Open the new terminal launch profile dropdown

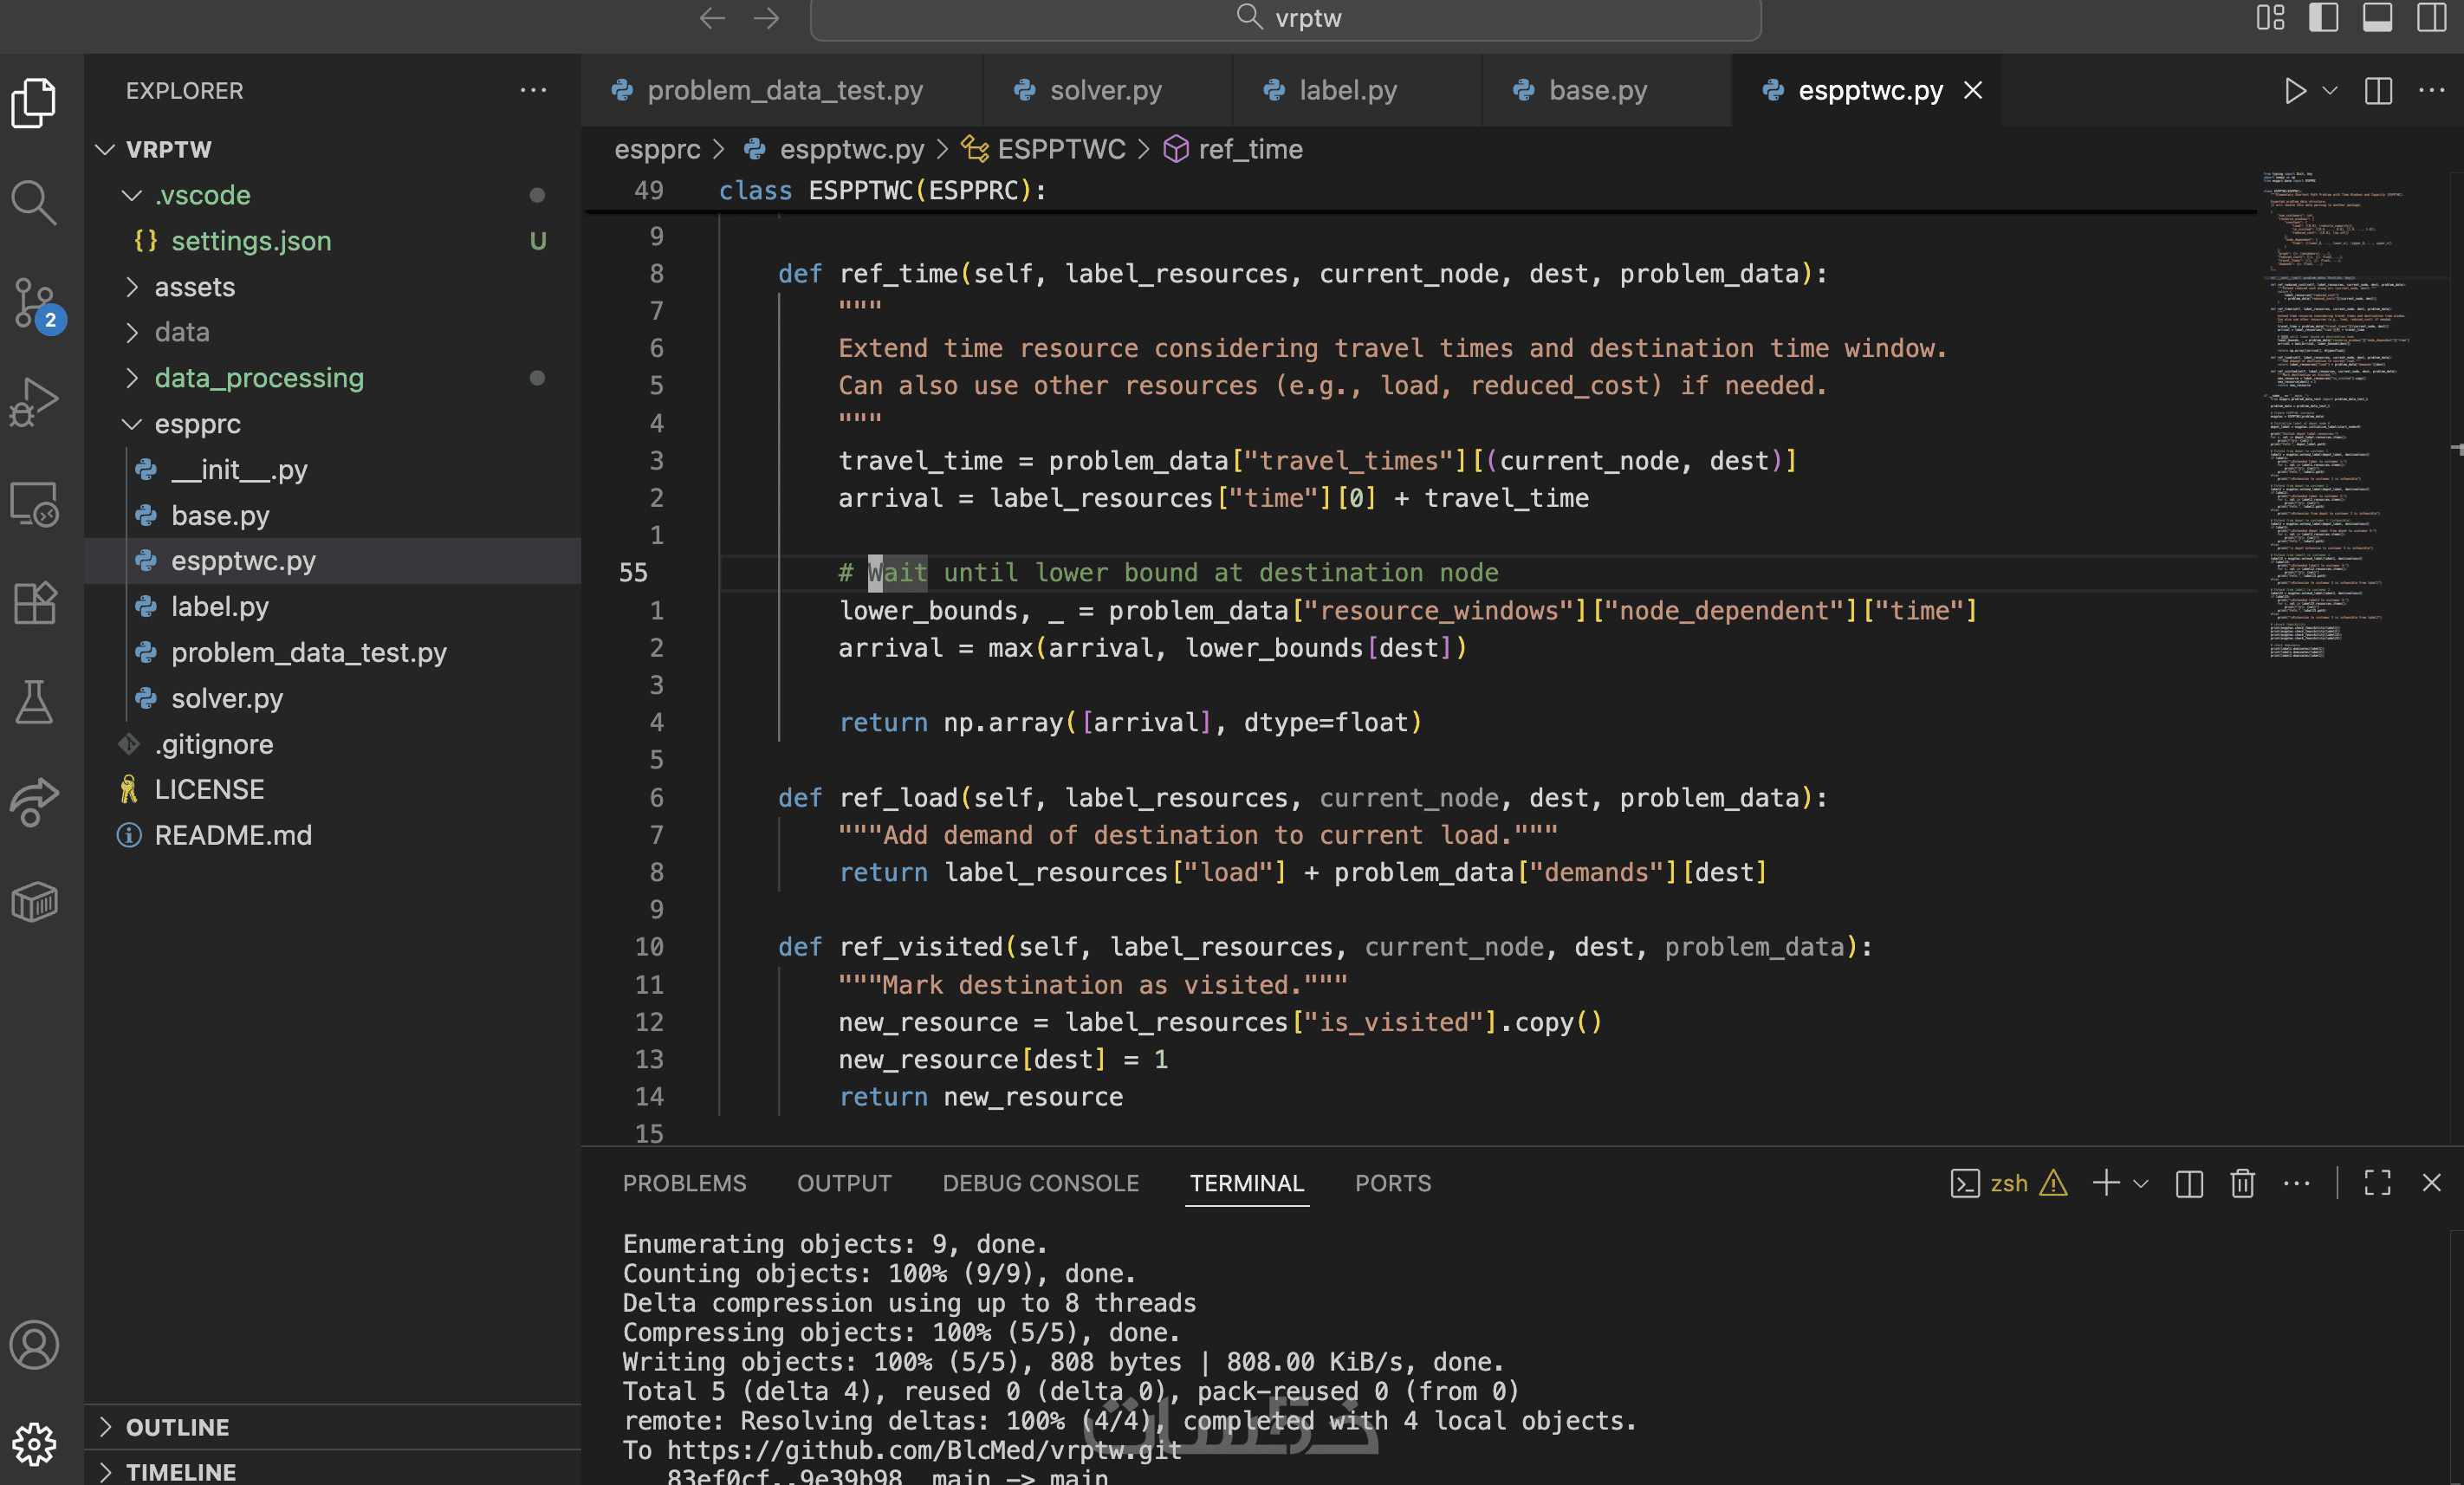(2141, 1183)
